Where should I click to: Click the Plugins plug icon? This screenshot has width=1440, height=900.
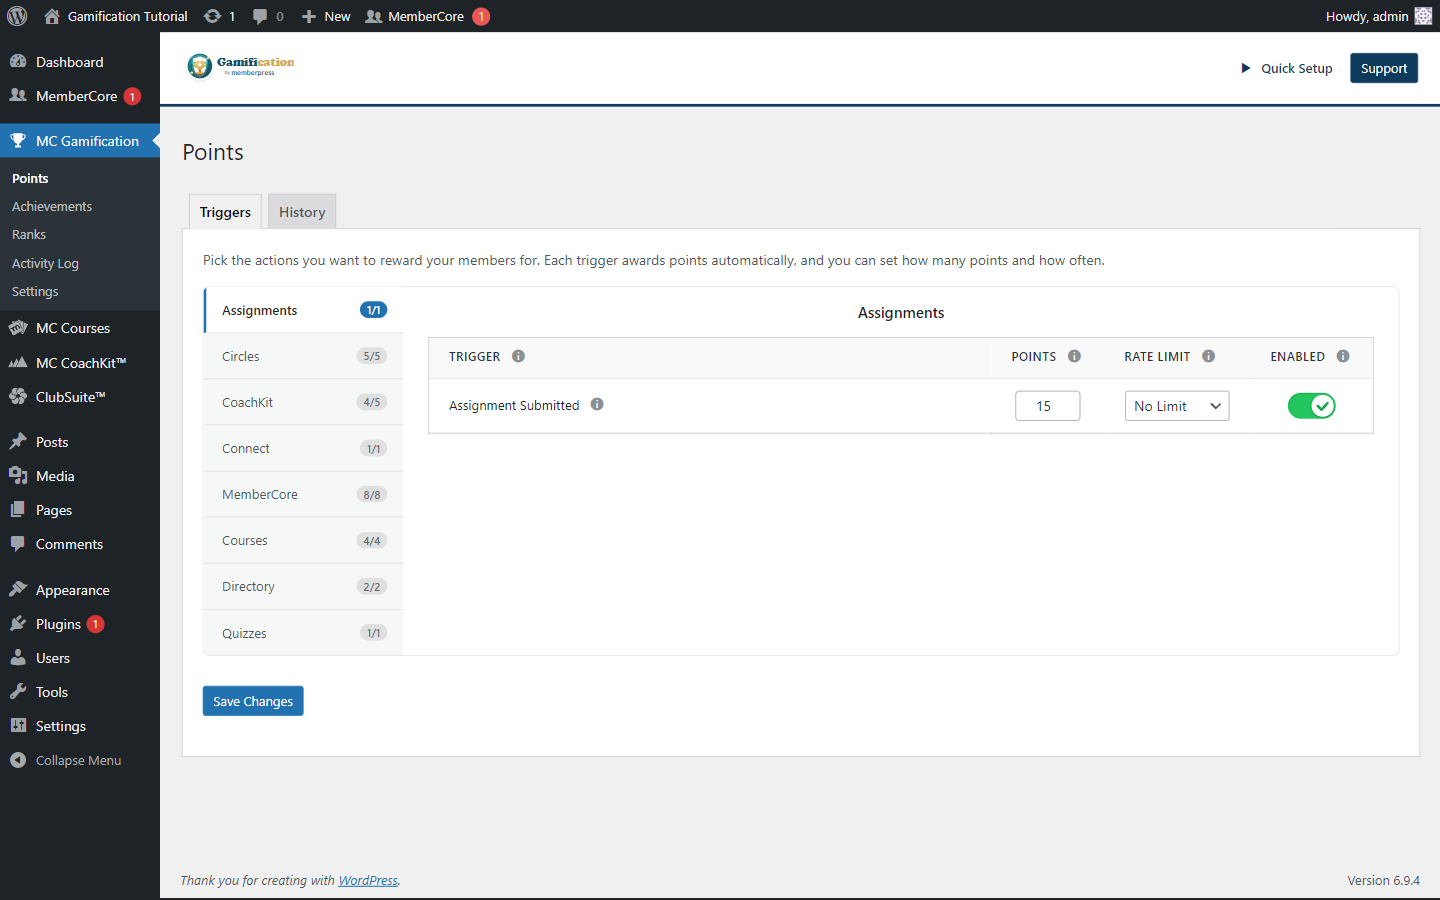[18, 623]
